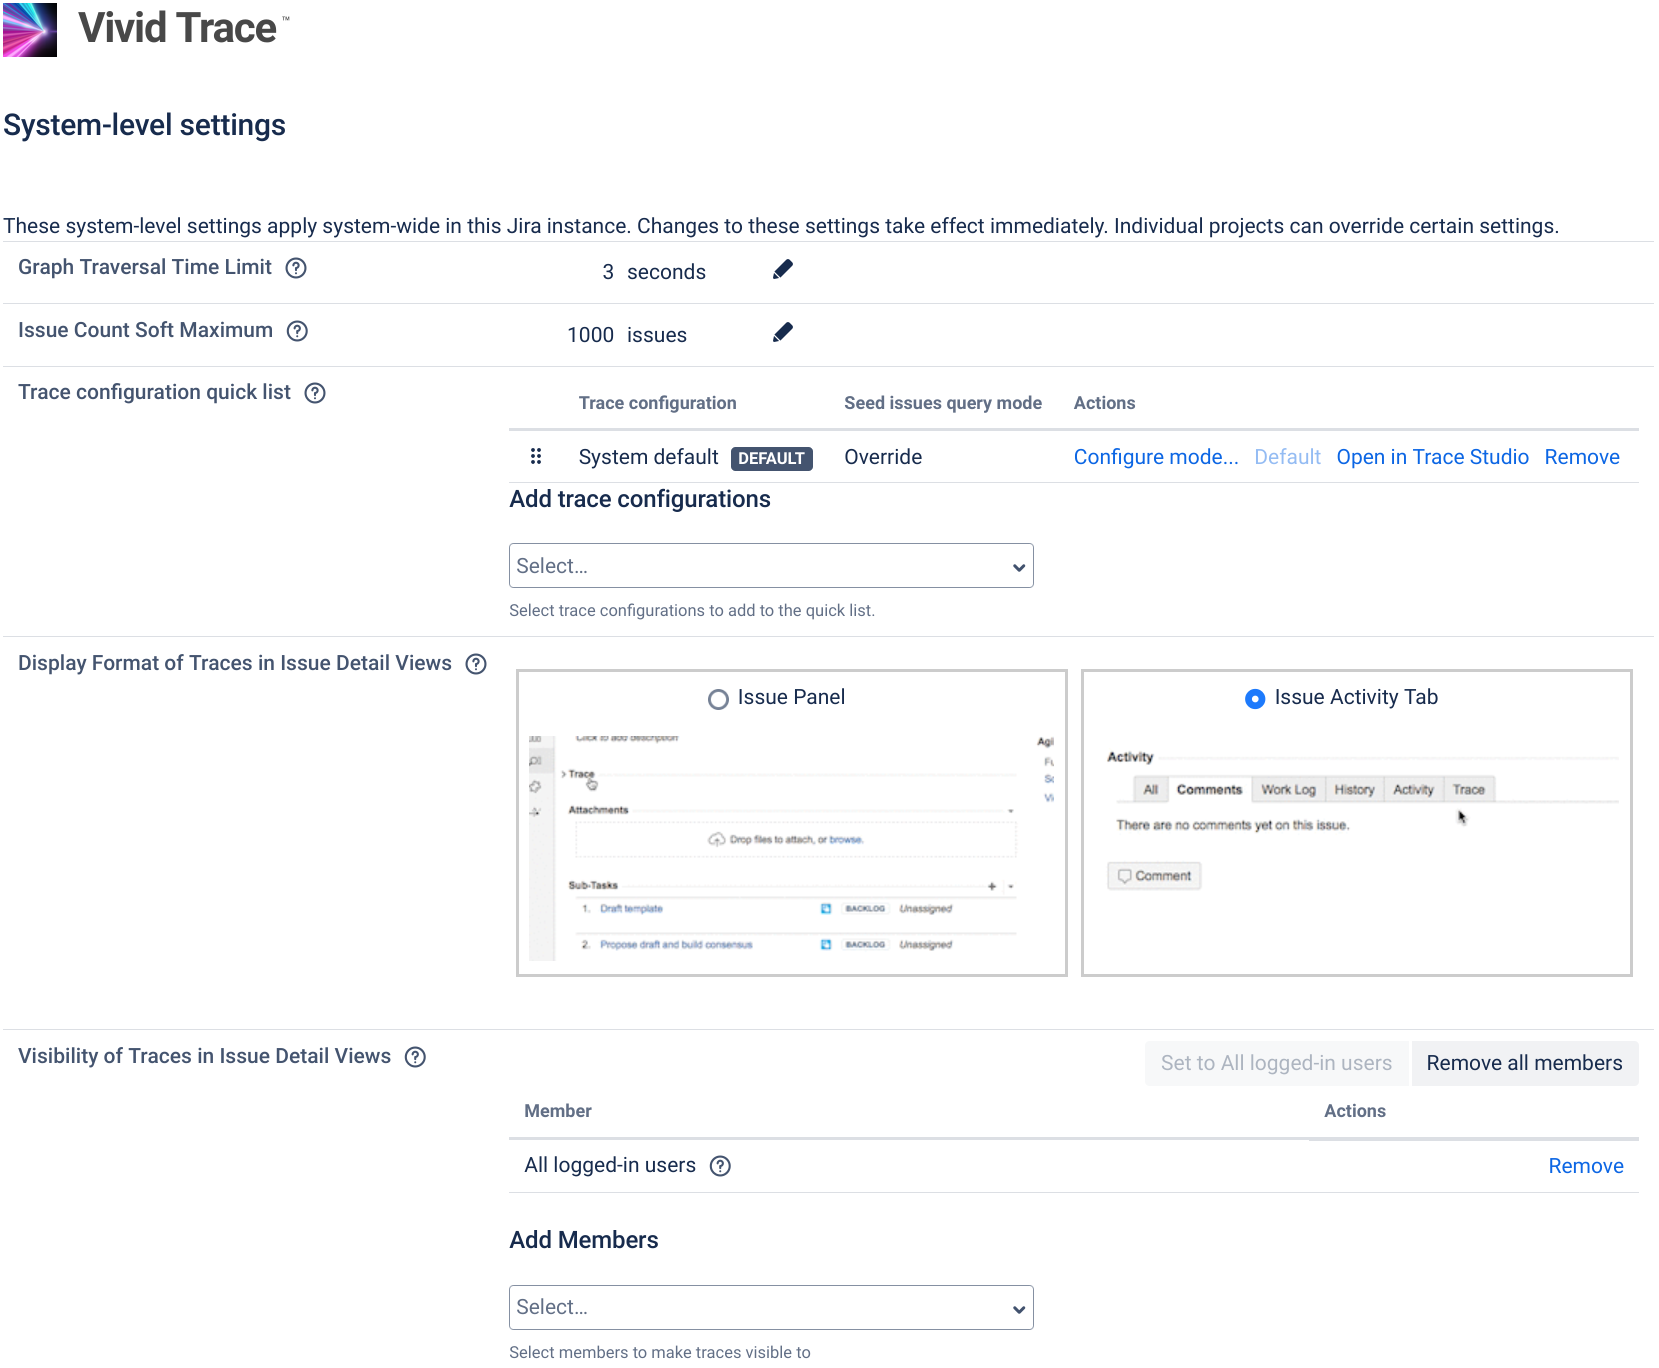Edit the Issue Count Soft Maximum value
This screenshot has height=1368, width=1659.
coord(783,332)
